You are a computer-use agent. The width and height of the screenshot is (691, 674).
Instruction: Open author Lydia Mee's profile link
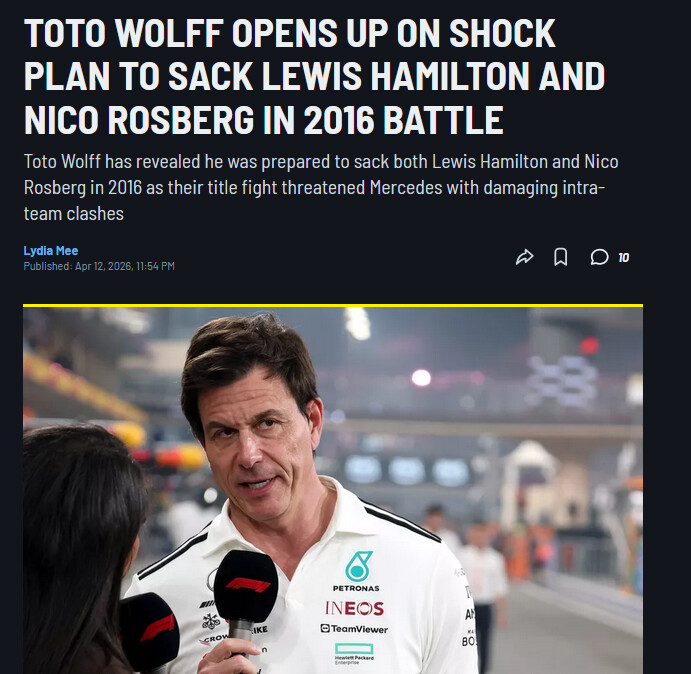click(x=51, y=250)
